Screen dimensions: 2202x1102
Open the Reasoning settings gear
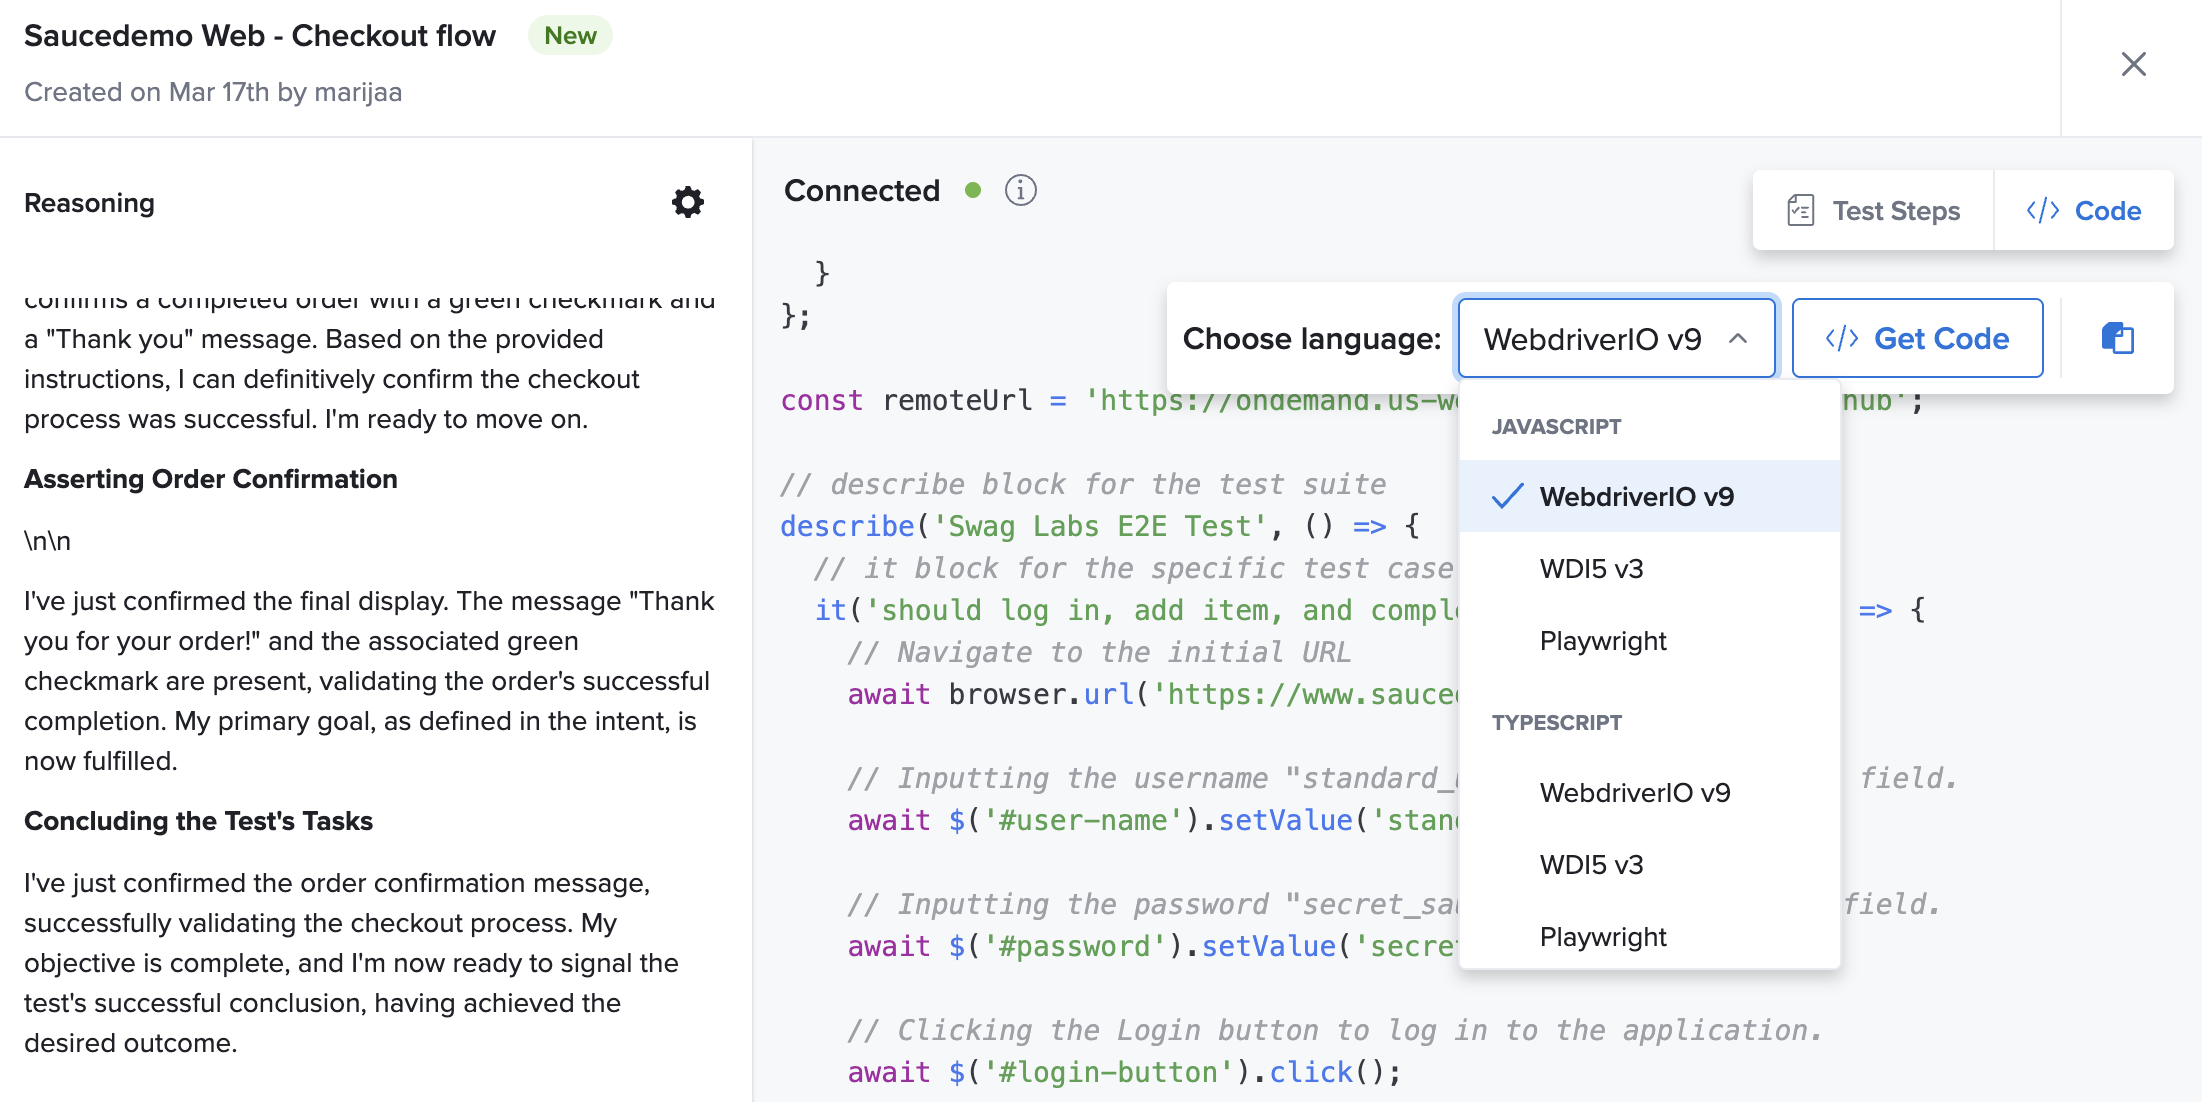688,202
